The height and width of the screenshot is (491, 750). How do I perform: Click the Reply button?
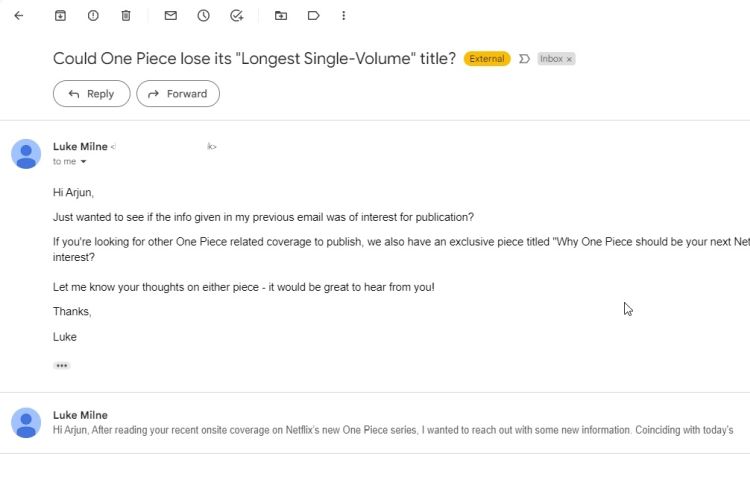(x=91, y=94)
